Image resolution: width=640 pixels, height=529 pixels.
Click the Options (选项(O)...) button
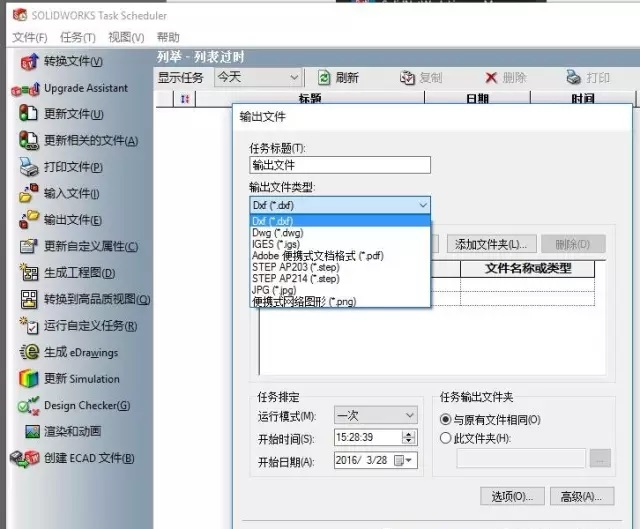[512, 496]
